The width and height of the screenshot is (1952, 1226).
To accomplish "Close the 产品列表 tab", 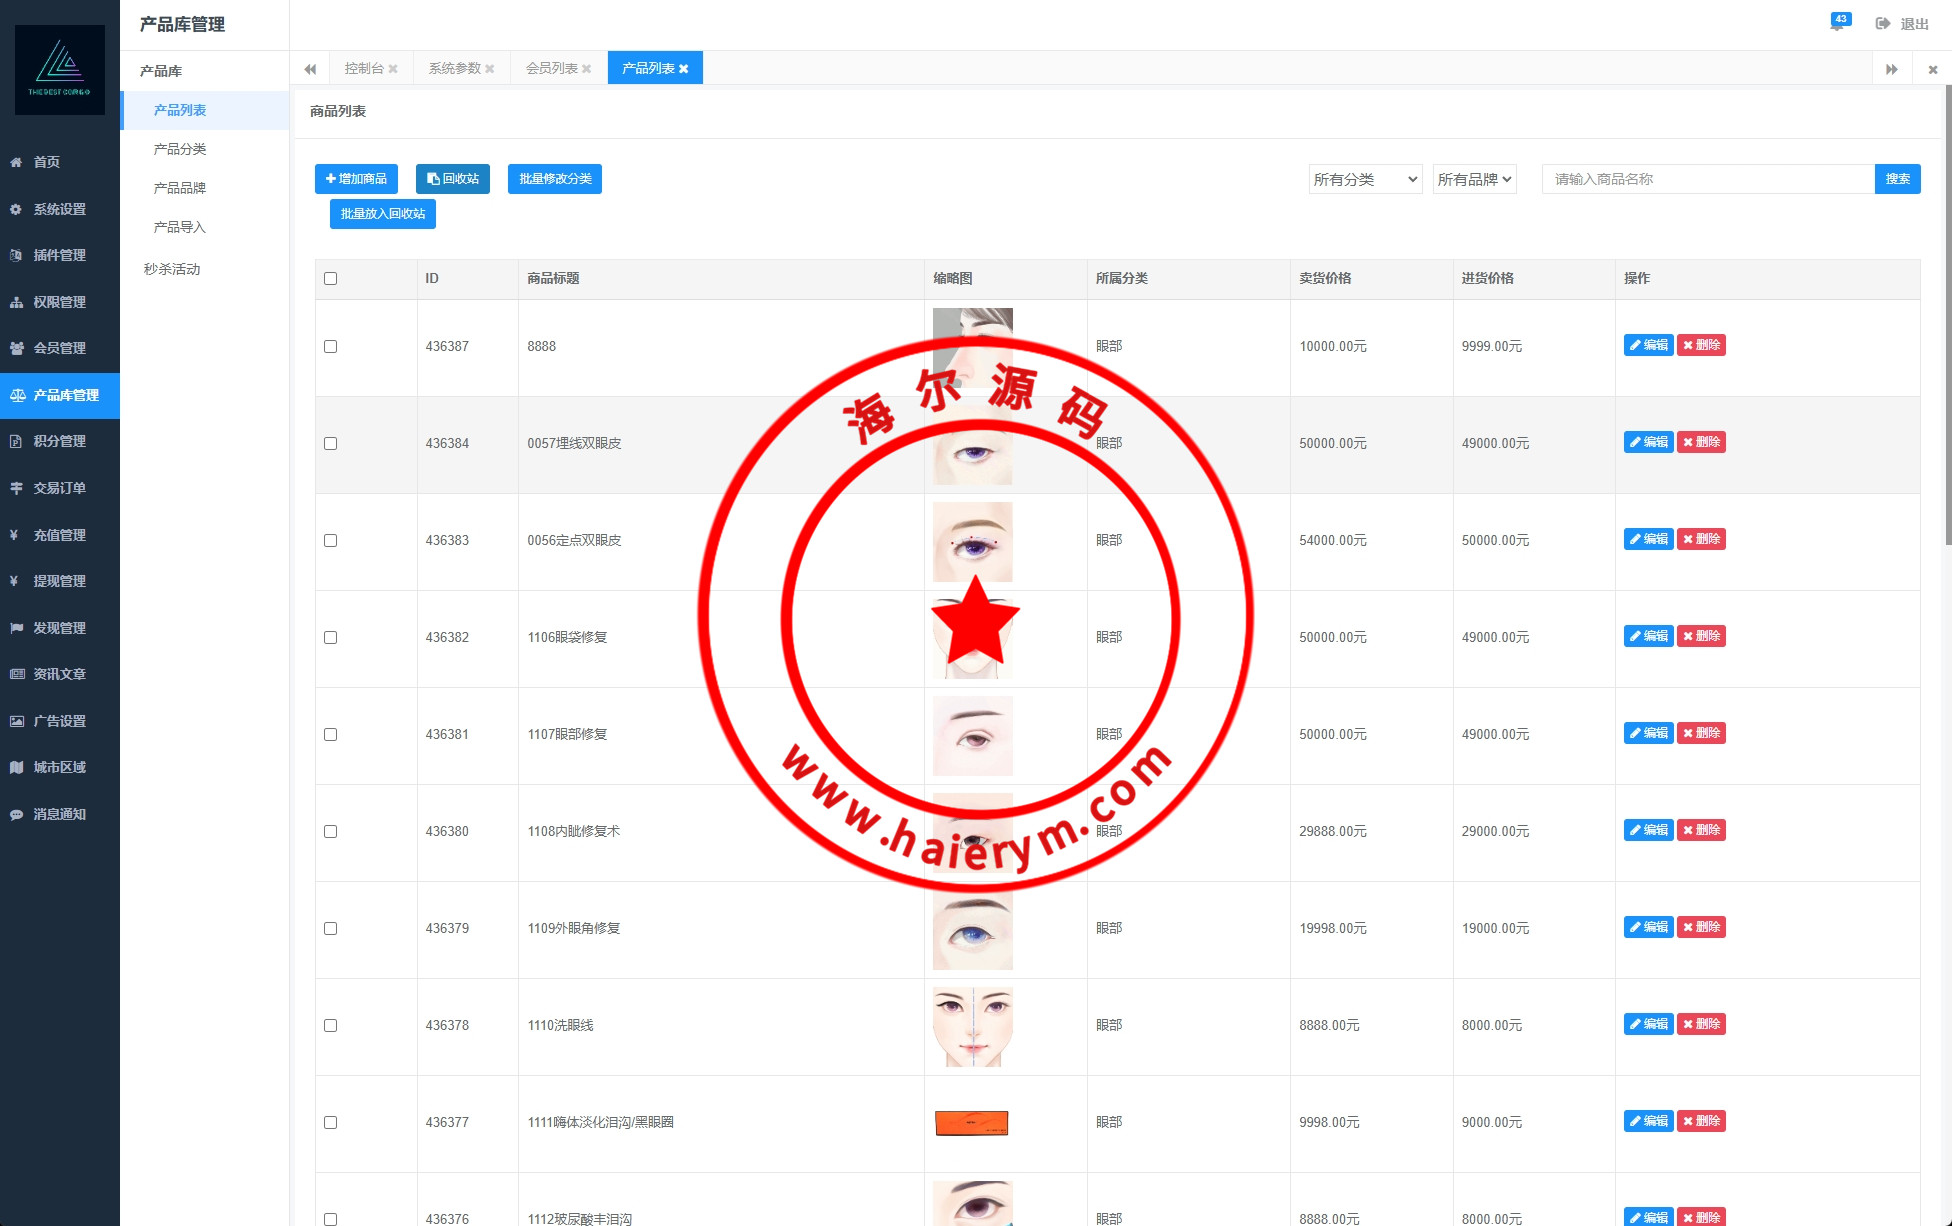I will (x=684, y=69).
